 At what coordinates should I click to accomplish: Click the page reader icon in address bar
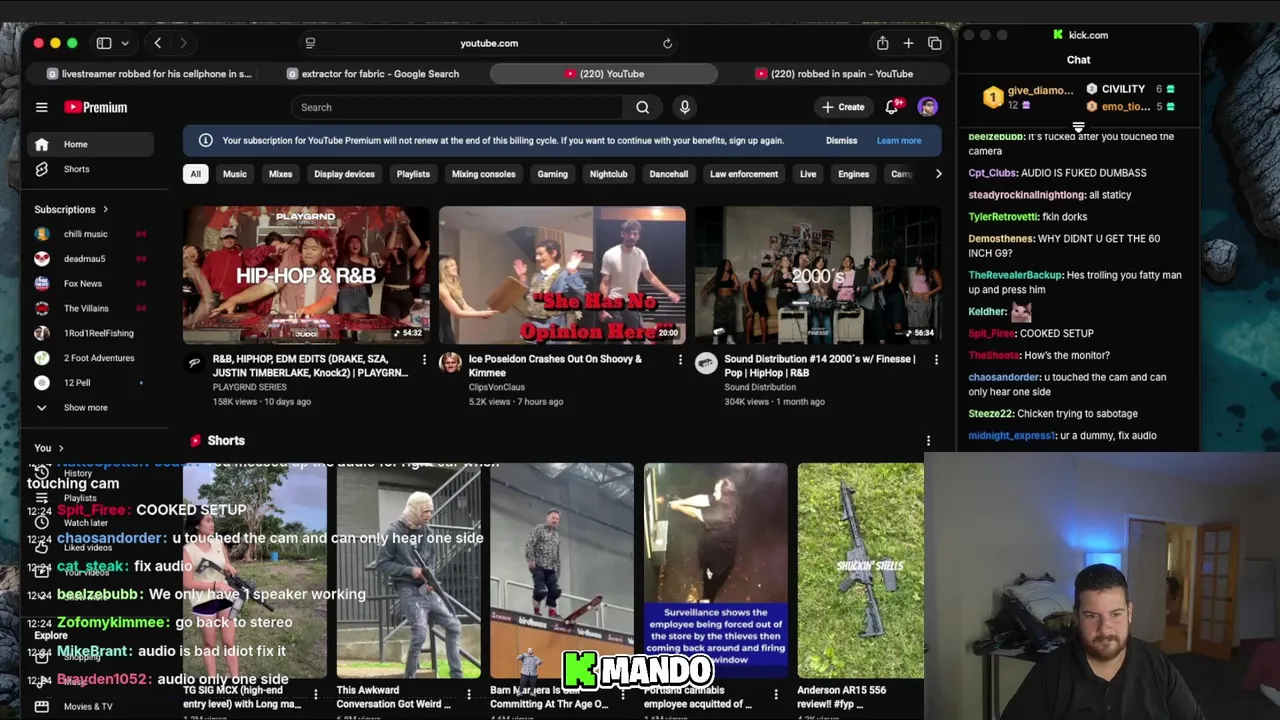pos(310,43)
